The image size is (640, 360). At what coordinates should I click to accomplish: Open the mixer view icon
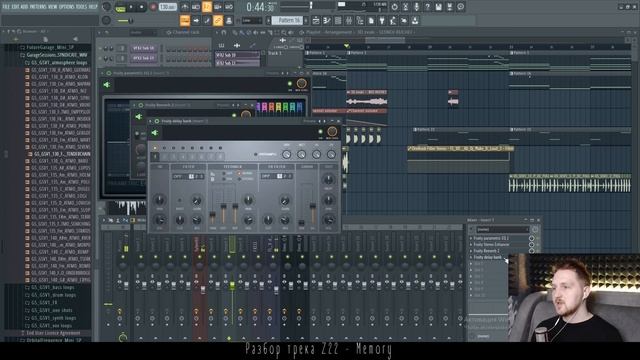click(349, 20)
